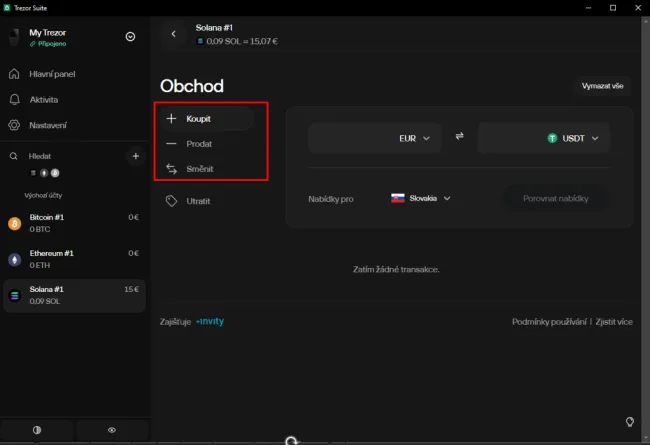Open Zjistit více link
The width and height of the screenshot is (650, 445).
click(614, 322)
